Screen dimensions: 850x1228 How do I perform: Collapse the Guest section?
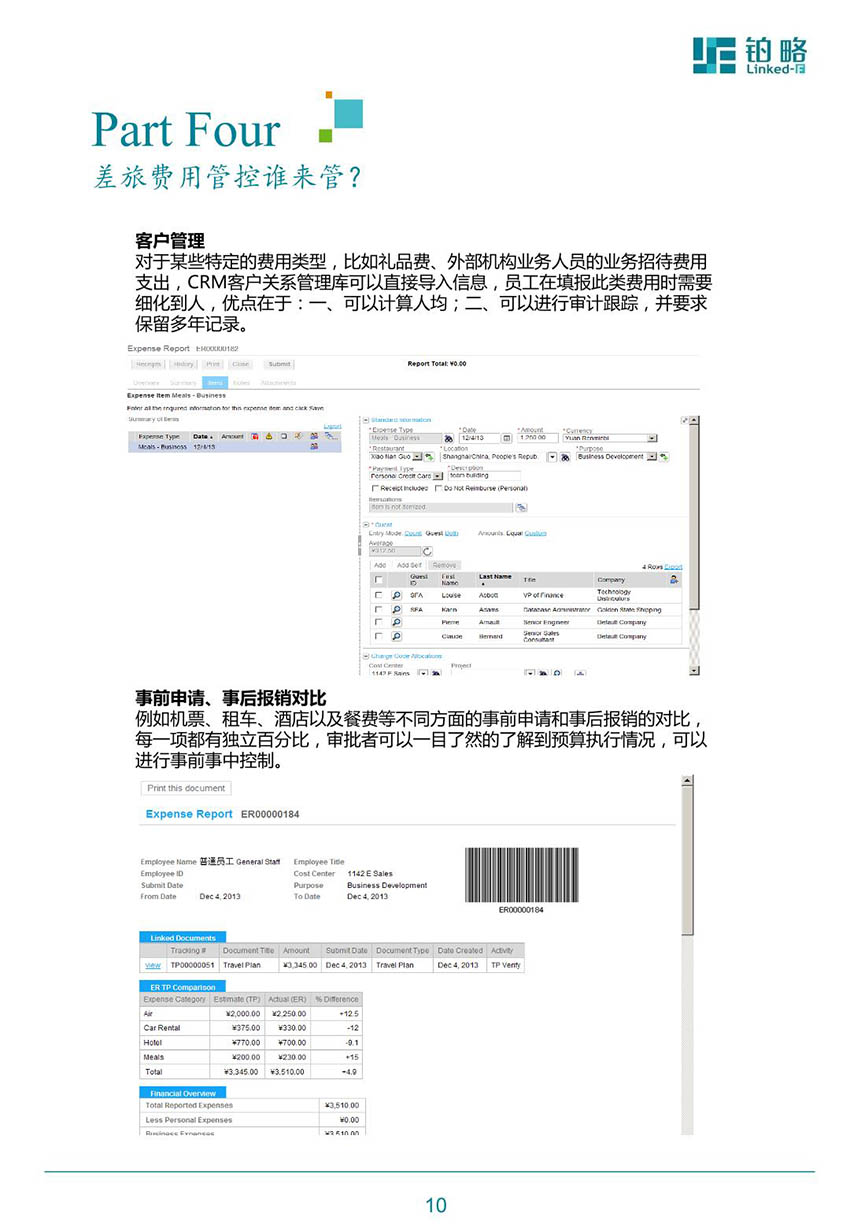click(x=365, y=525)
